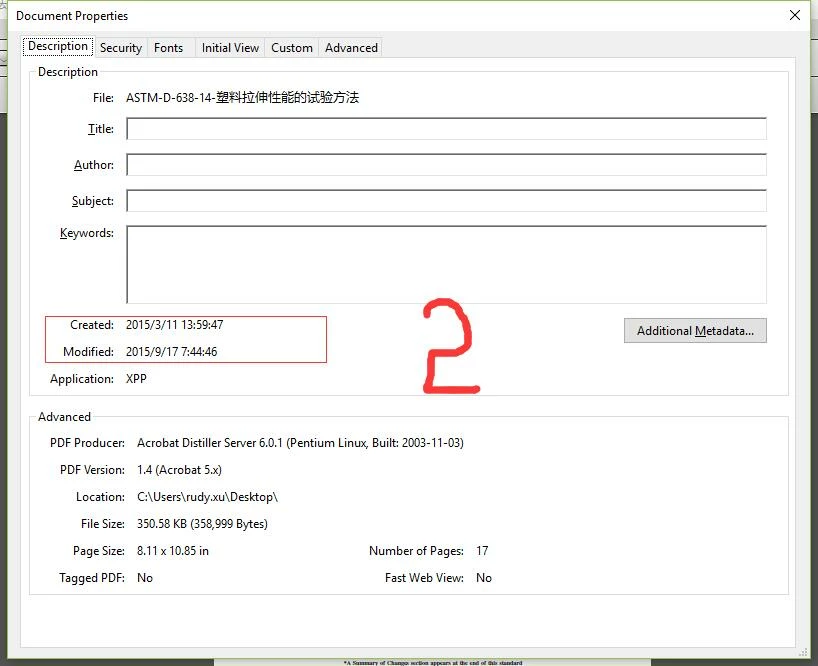Click the Subject text field

click(x=446, y=201)
